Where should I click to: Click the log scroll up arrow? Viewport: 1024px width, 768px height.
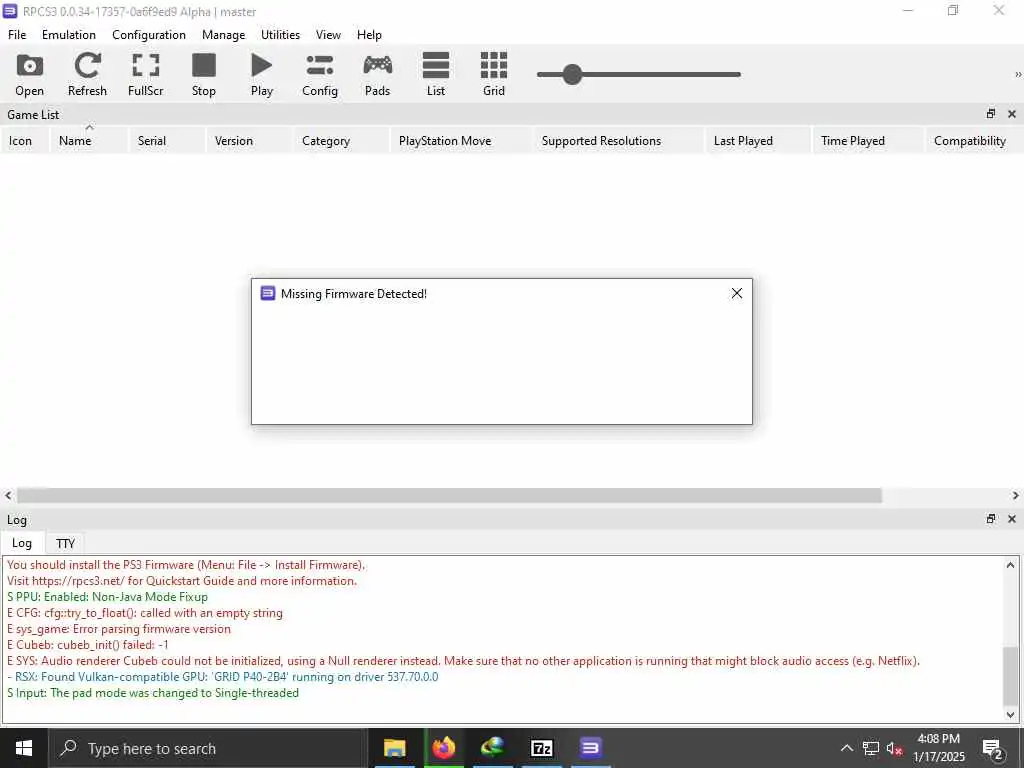pyautogui.click(x=1010, y=565)
